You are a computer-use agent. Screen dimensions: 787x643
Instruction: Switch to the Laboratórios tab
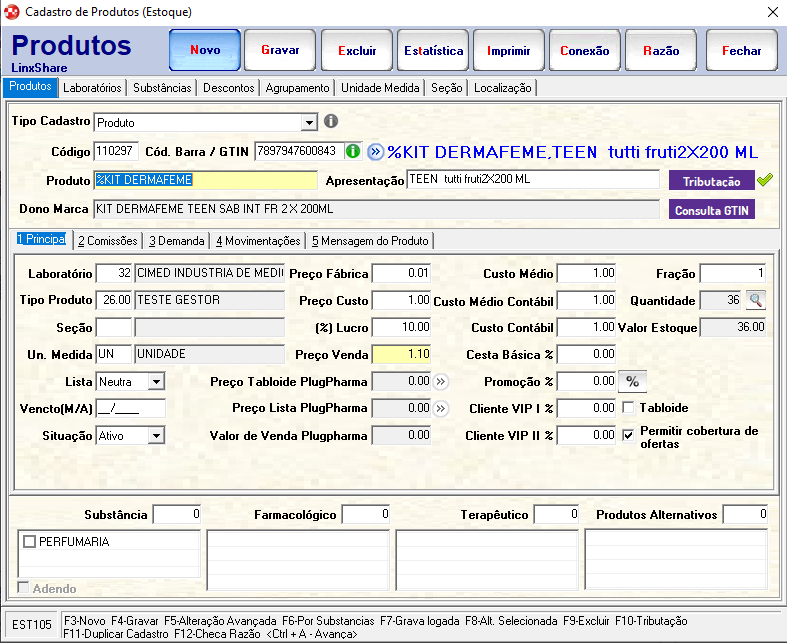coord(92,88)
